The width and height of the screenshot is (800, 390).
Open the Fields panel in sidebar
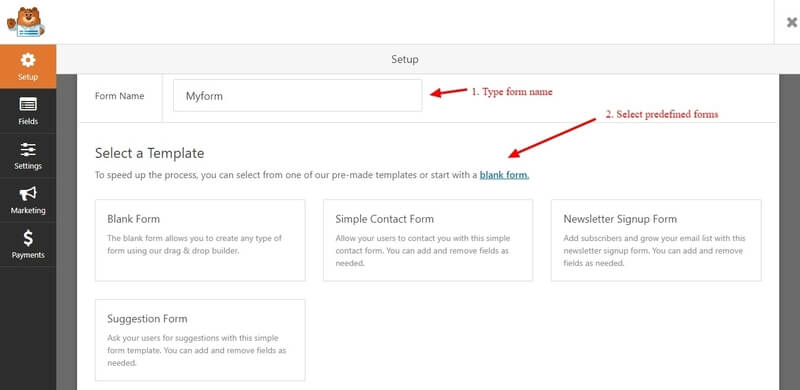click(28, 111)
